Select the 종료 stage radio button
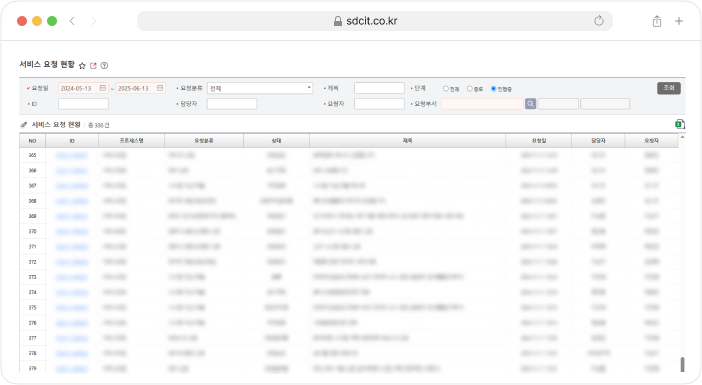 [470, 89]
